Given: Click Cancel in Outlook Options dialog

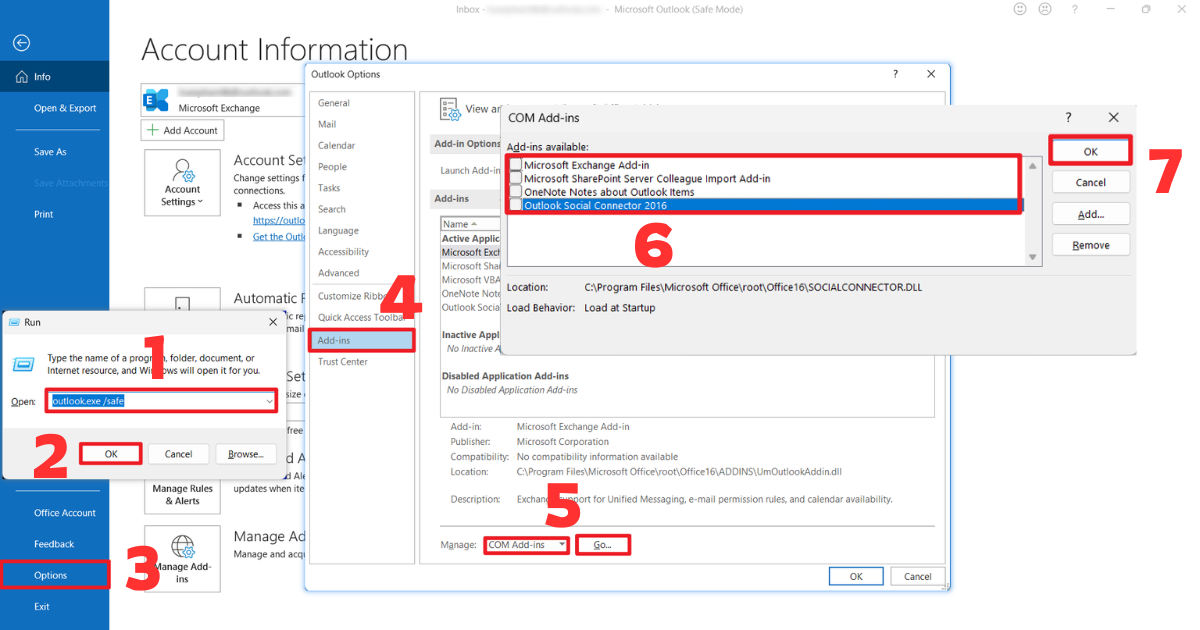Looking at the screenshot, I should pyautogui.click(x=918, y=576).
